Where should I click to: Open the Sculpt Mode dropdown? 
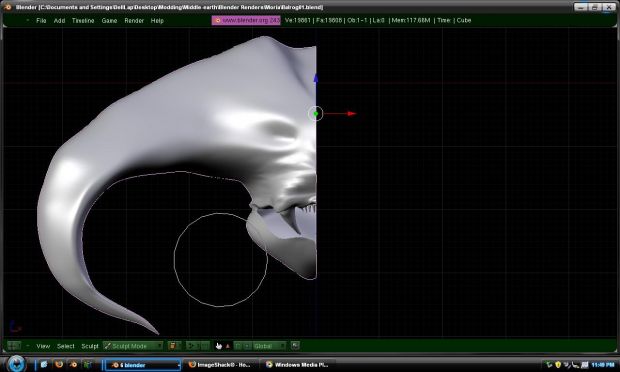133,346
